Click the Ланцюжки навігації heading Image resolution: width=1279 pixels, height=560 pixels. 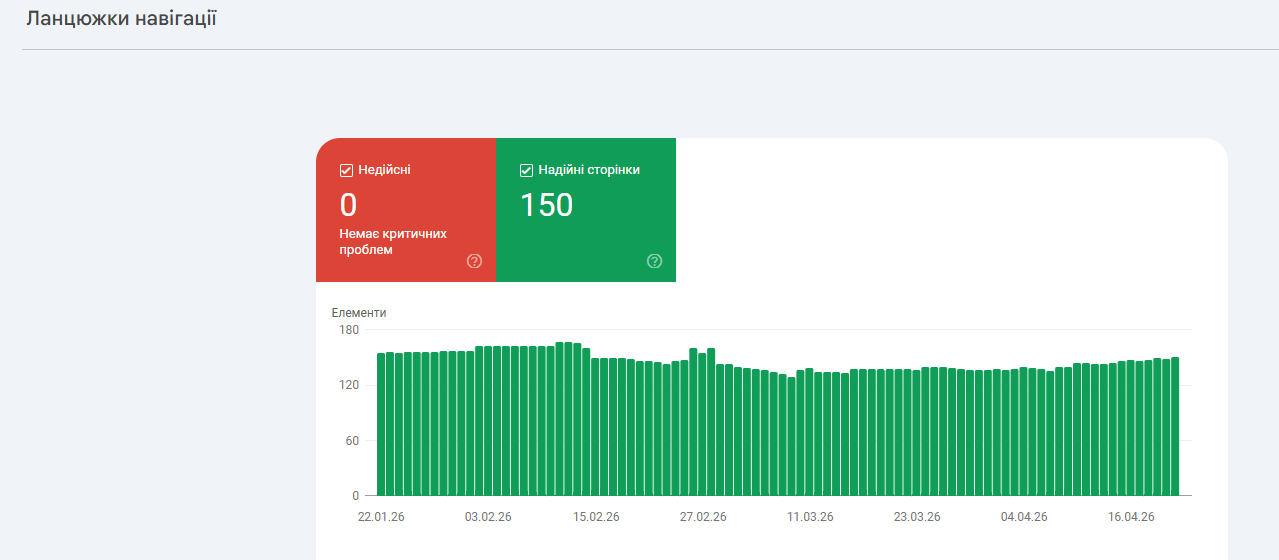coord(121,19)
